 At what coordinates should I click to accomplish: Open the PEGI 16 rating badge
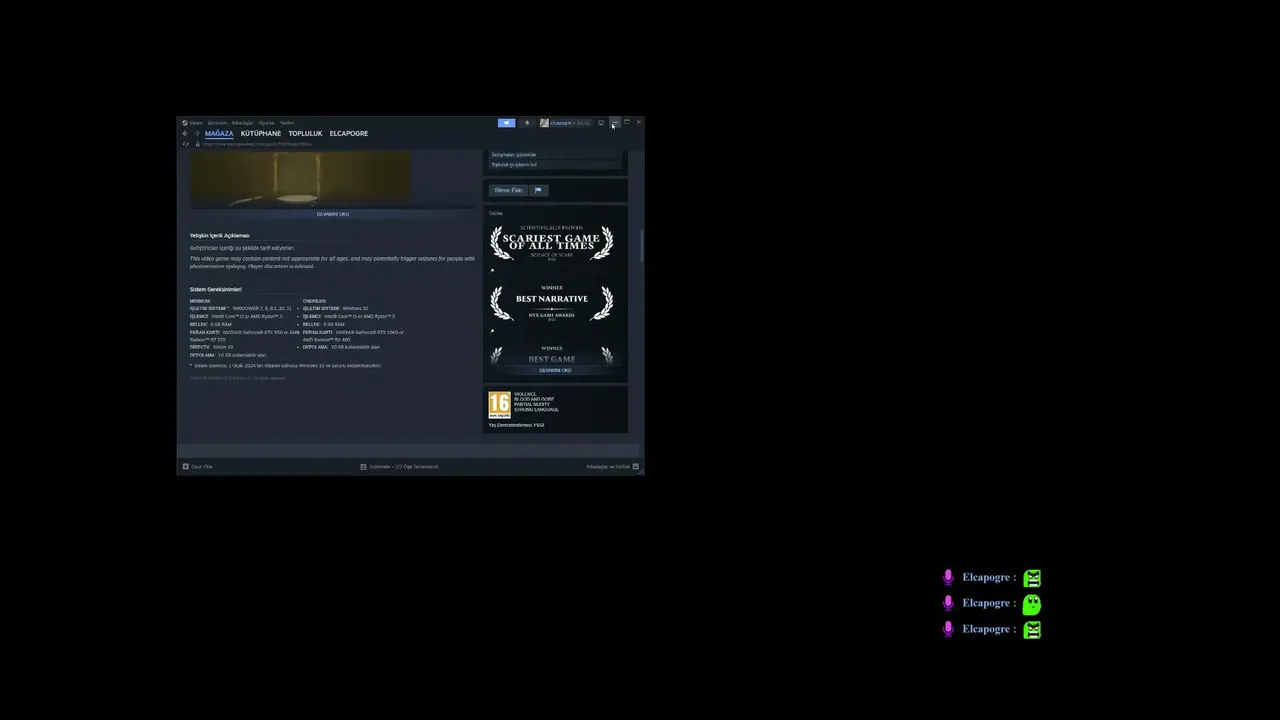tap(499, 404)
